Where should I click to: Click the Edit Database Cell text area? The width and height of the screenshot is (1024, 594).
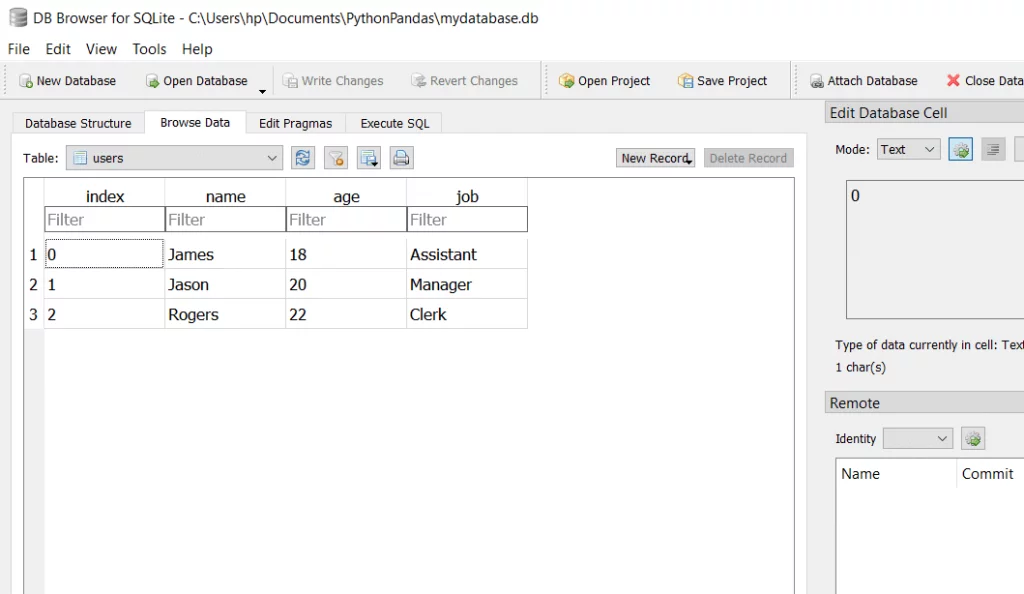pyautogui.click(x=935, y=249)
